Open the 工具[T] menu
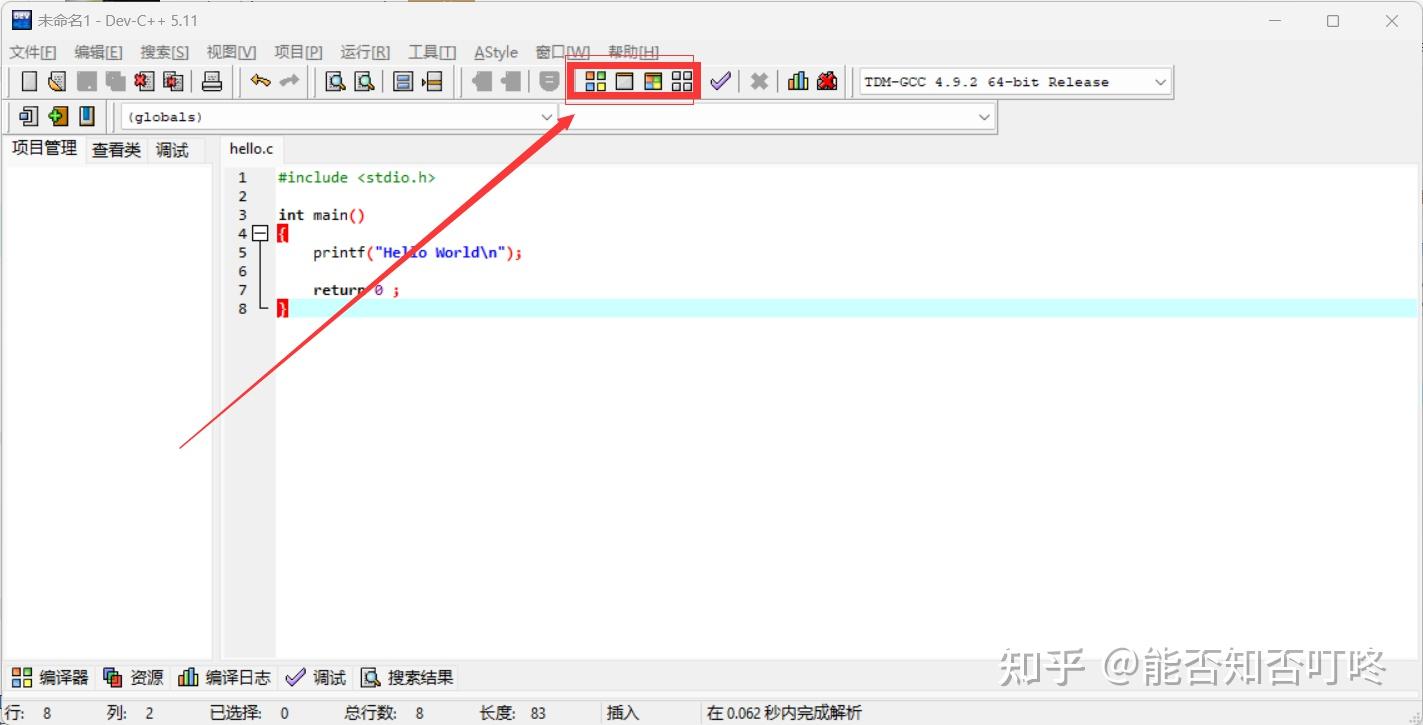 coord(432,52)
